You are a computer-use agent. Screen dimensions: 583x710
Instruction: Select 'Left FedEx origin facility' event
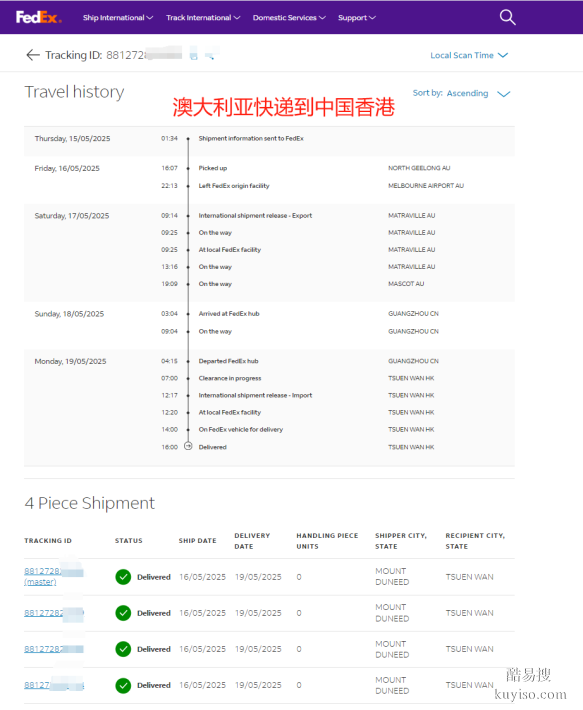click(234, 186)
